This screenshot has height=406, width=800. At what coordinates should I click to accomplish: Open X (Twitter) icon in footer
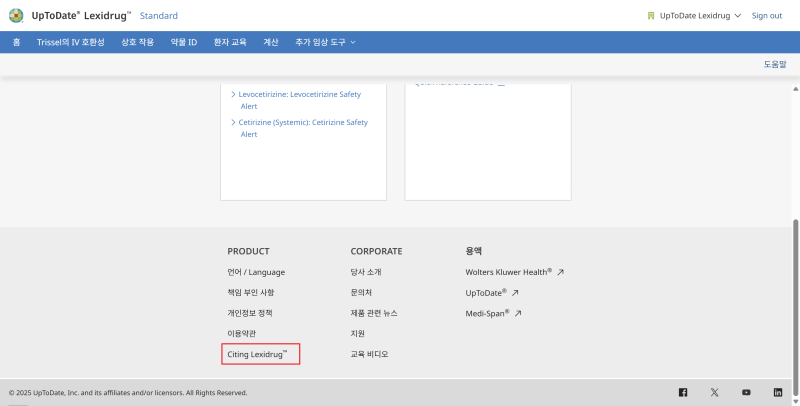click(714, 392)
